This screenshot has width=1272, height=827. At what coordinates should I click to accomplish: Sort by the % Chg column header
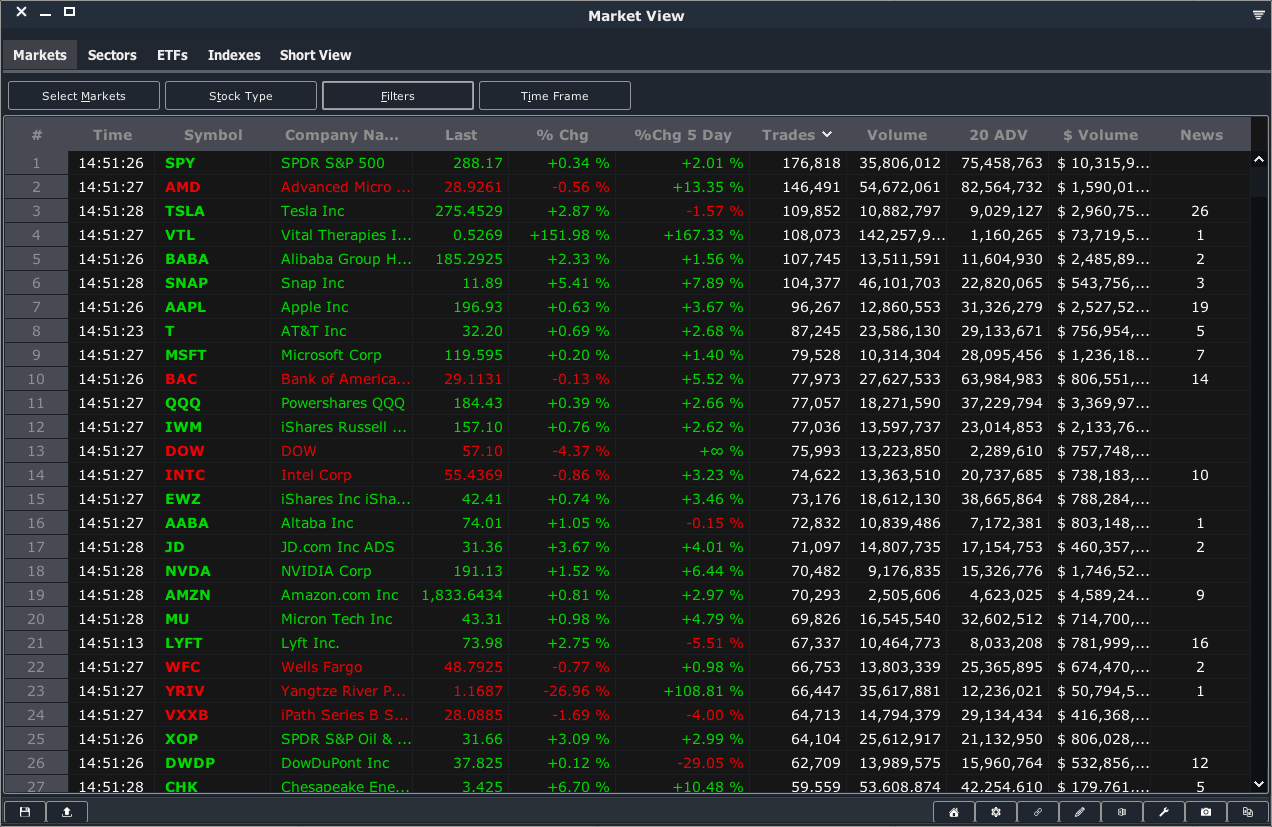click(562, 135)
